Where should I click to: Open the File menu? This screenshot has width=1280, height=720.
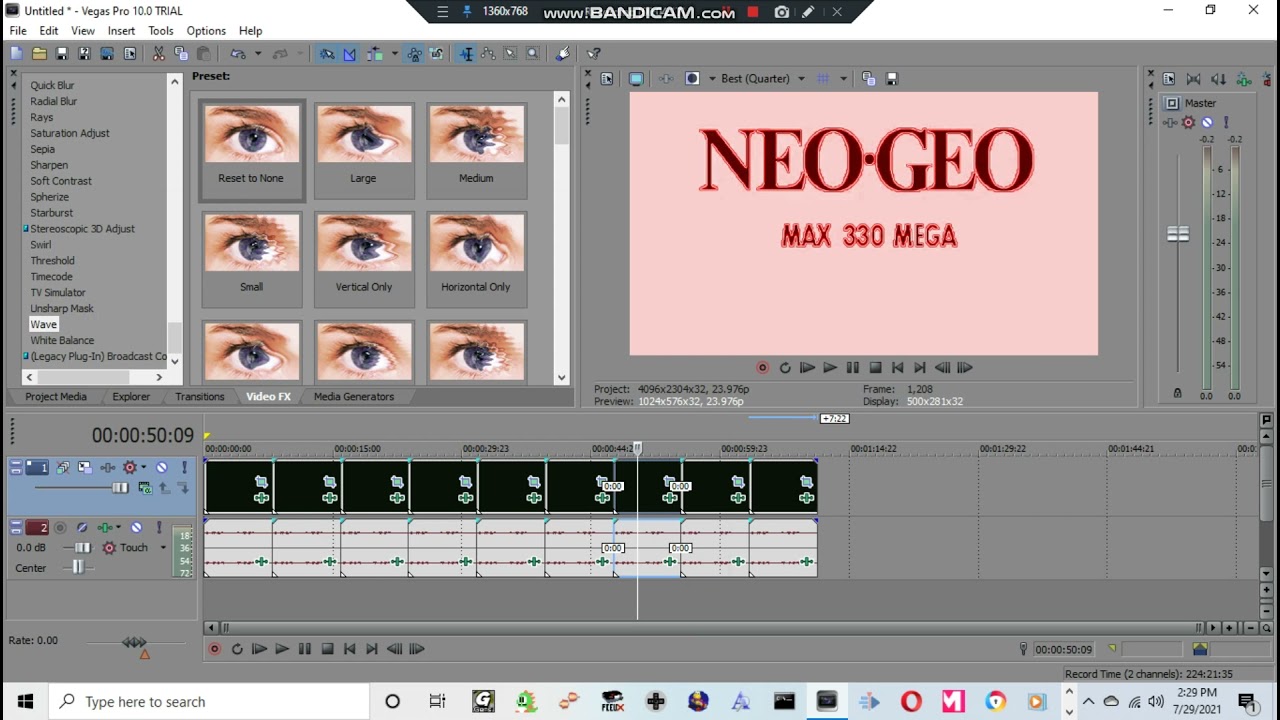18,31
